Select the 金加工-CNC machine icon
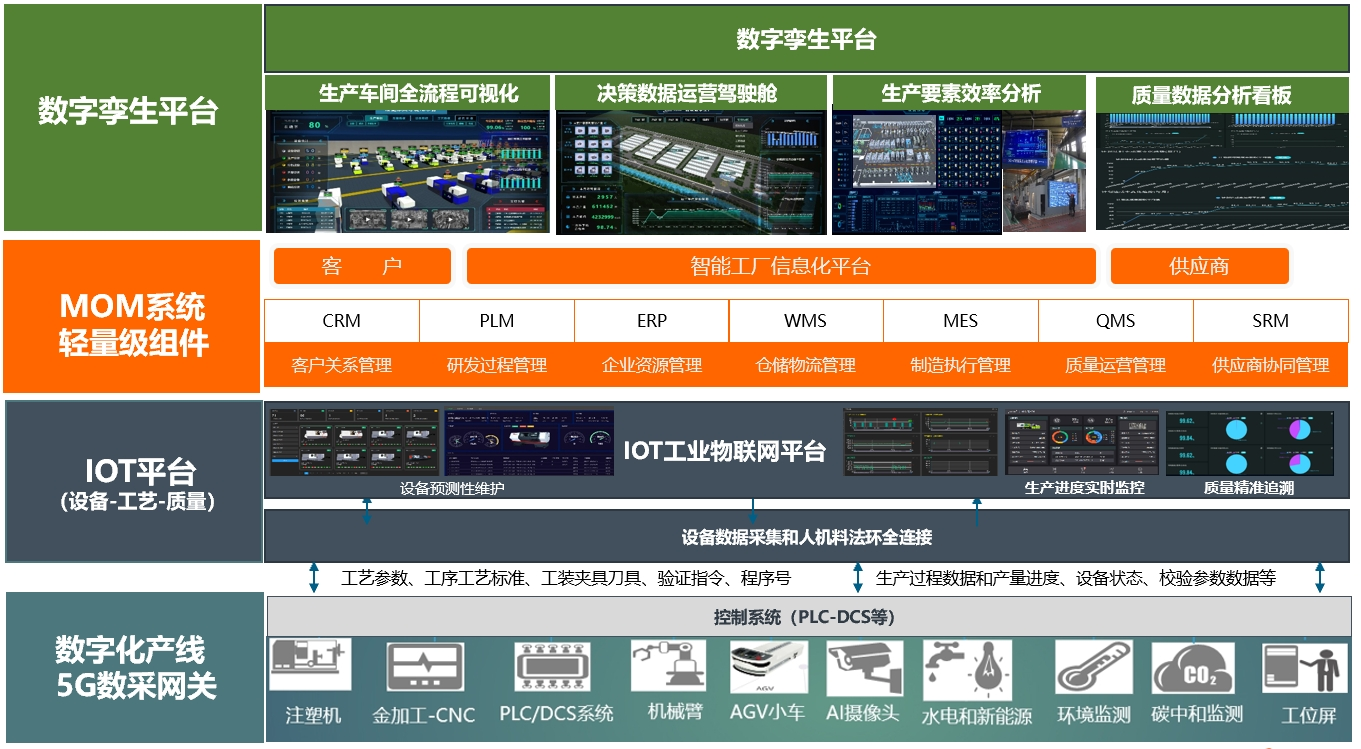Image resolution: width=1361 pixels, height=749 pixels. tap(424, 667)
